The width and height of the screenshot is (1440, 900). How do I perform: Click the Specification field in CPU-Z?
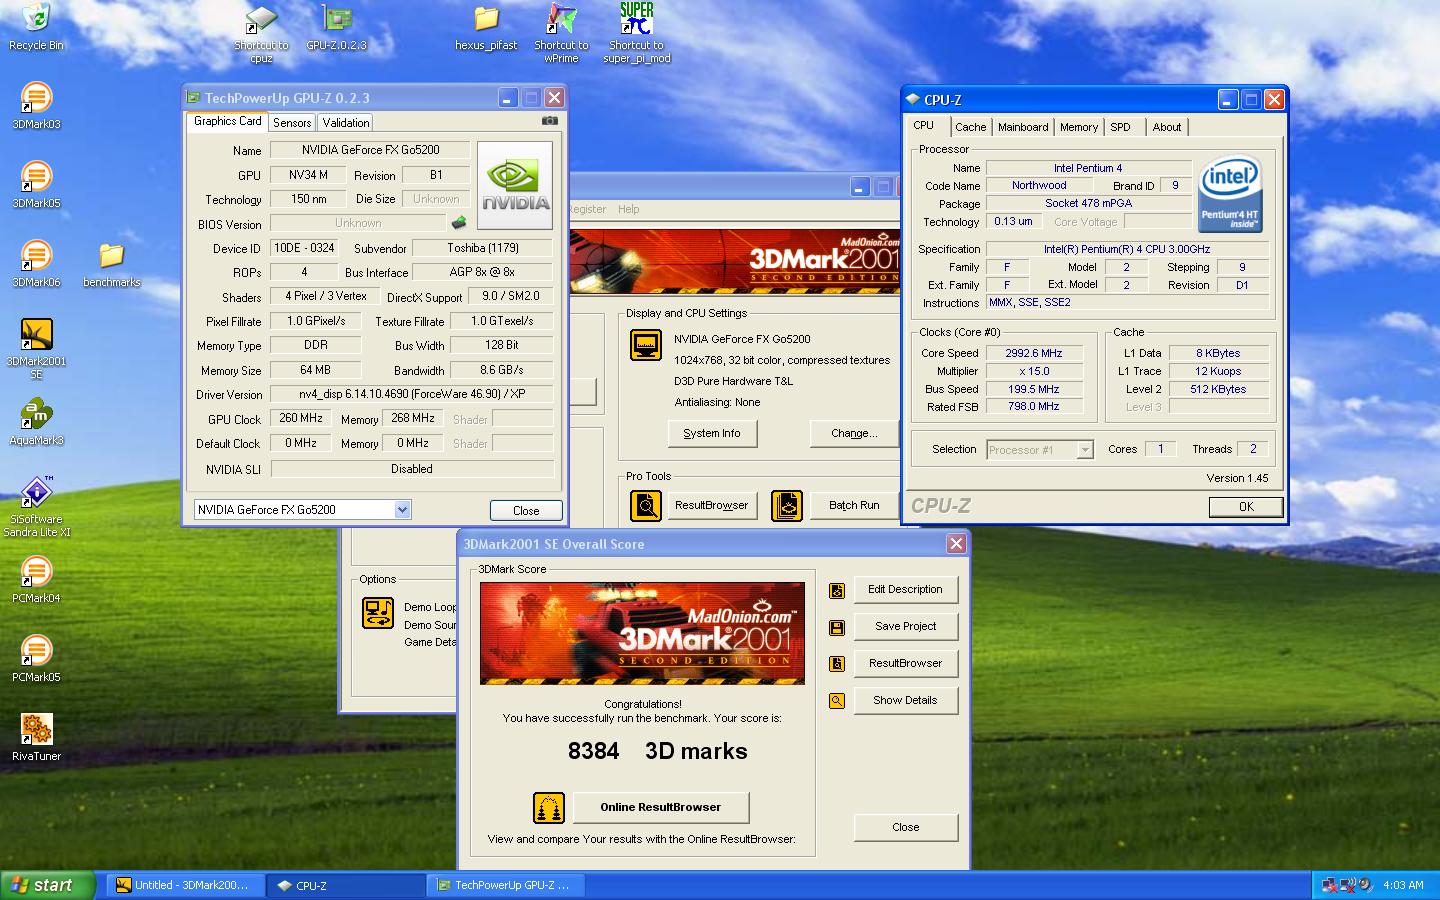pos(1126,249)
